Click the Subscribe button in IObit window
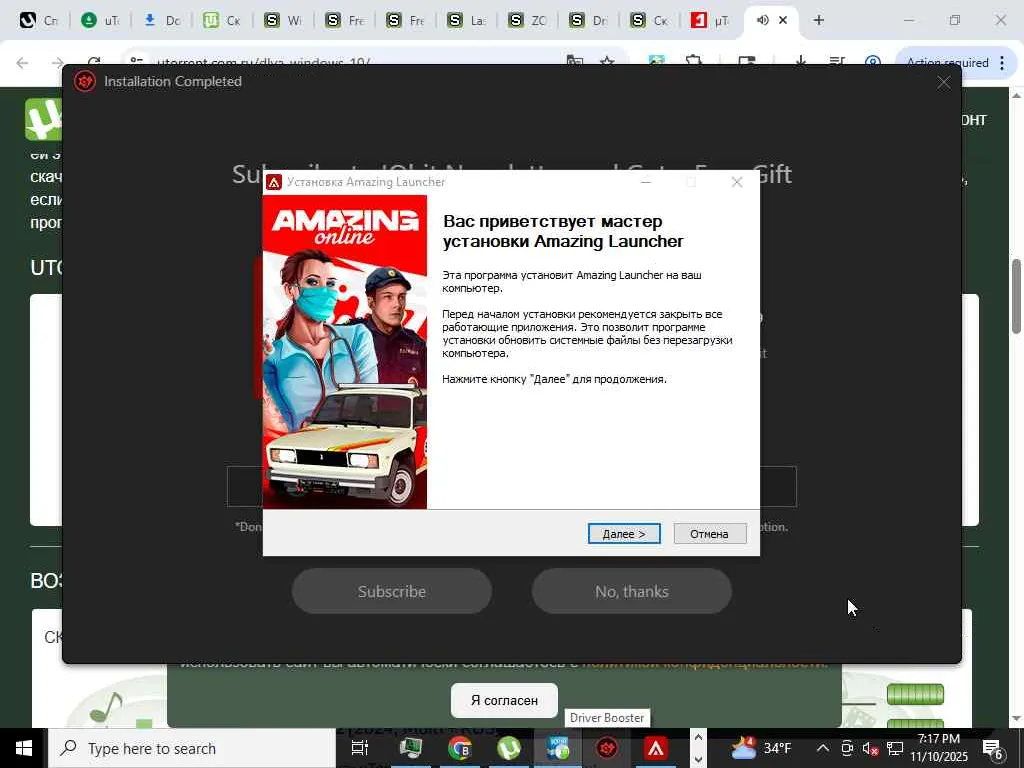Image resolution: width=1024 pixels, height=768 pixels. (x=392, y=591)
